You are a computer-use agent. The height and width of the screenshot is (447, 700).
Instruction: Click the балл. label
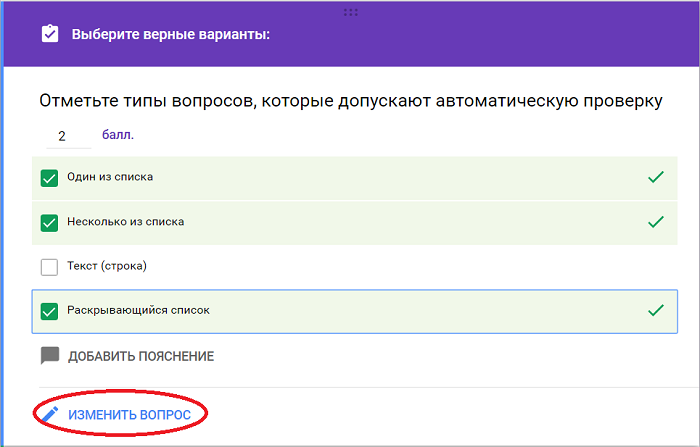click(118, 134)
